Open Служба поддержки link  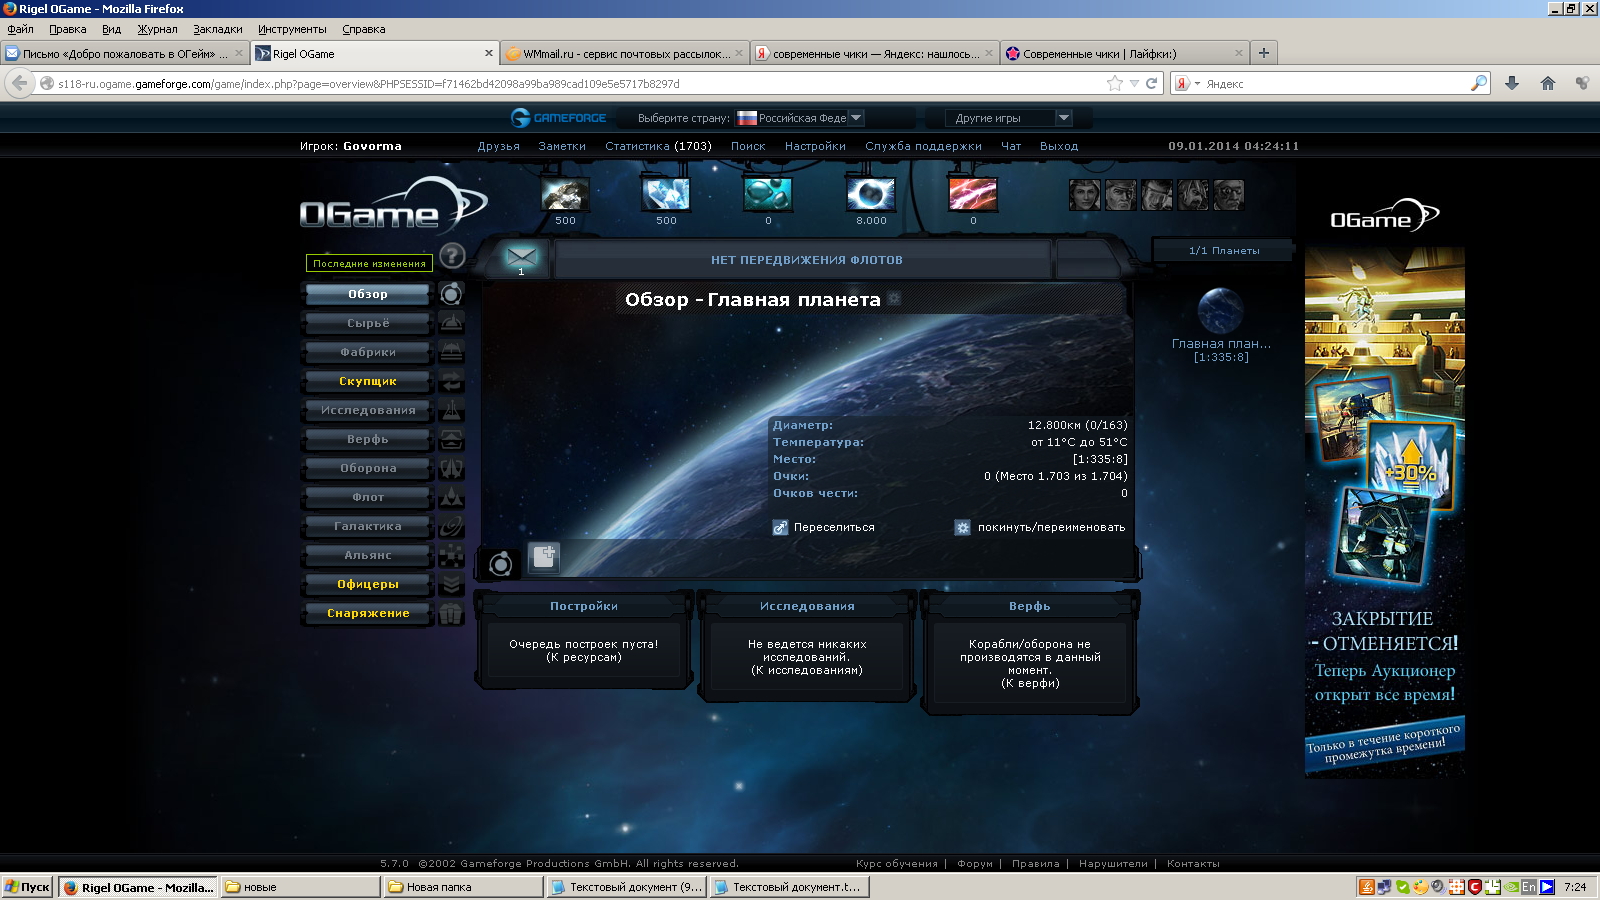(923, 146)
